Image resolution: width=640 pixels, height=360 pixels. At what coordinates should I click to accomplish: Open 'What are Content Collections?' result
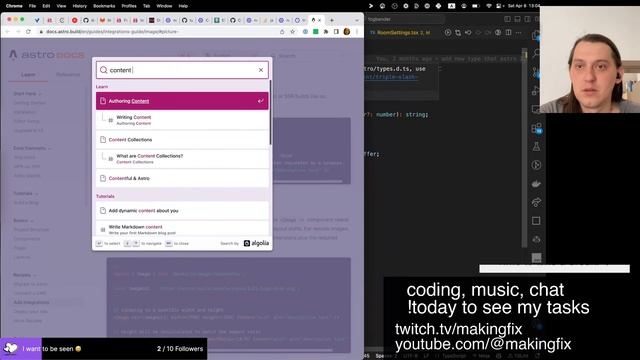point(182,159)
